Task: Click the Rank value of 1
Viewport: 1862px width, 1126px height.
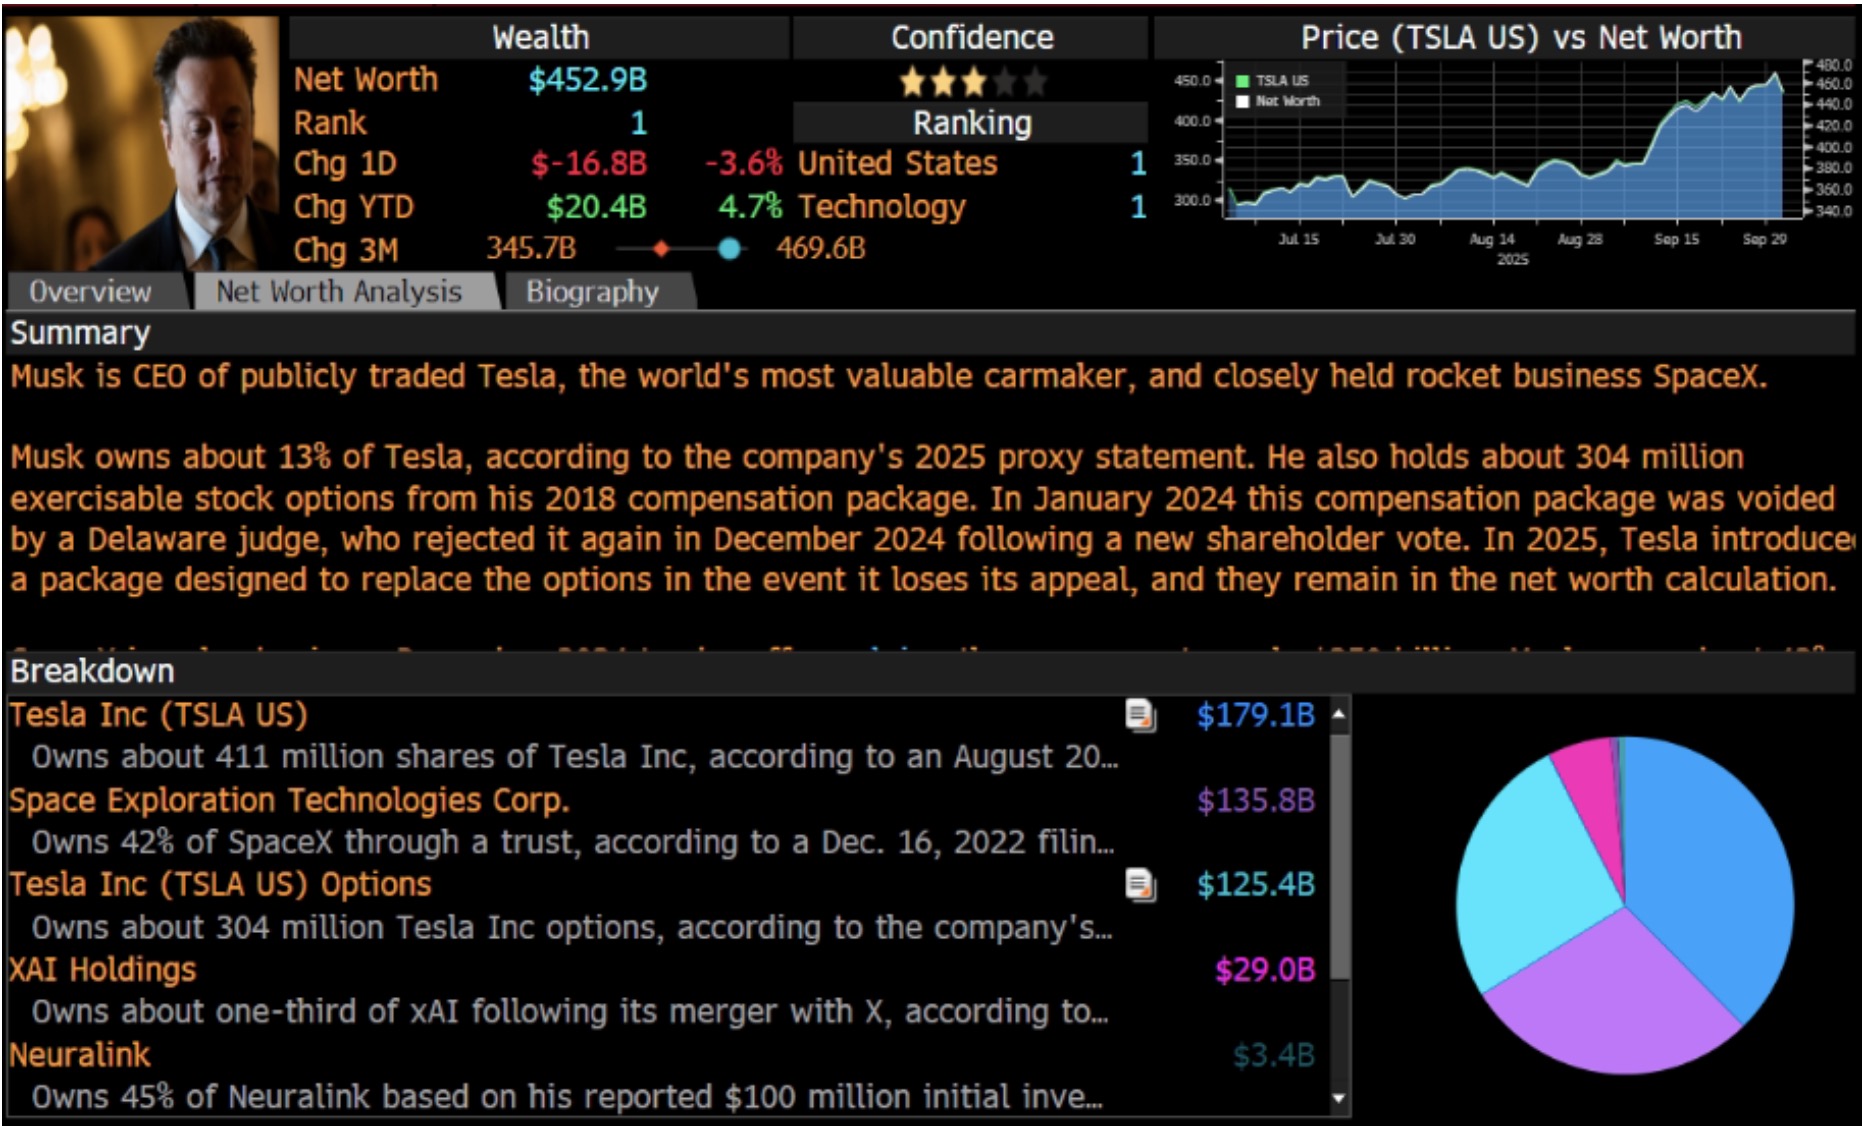Action: coord(638,123)
